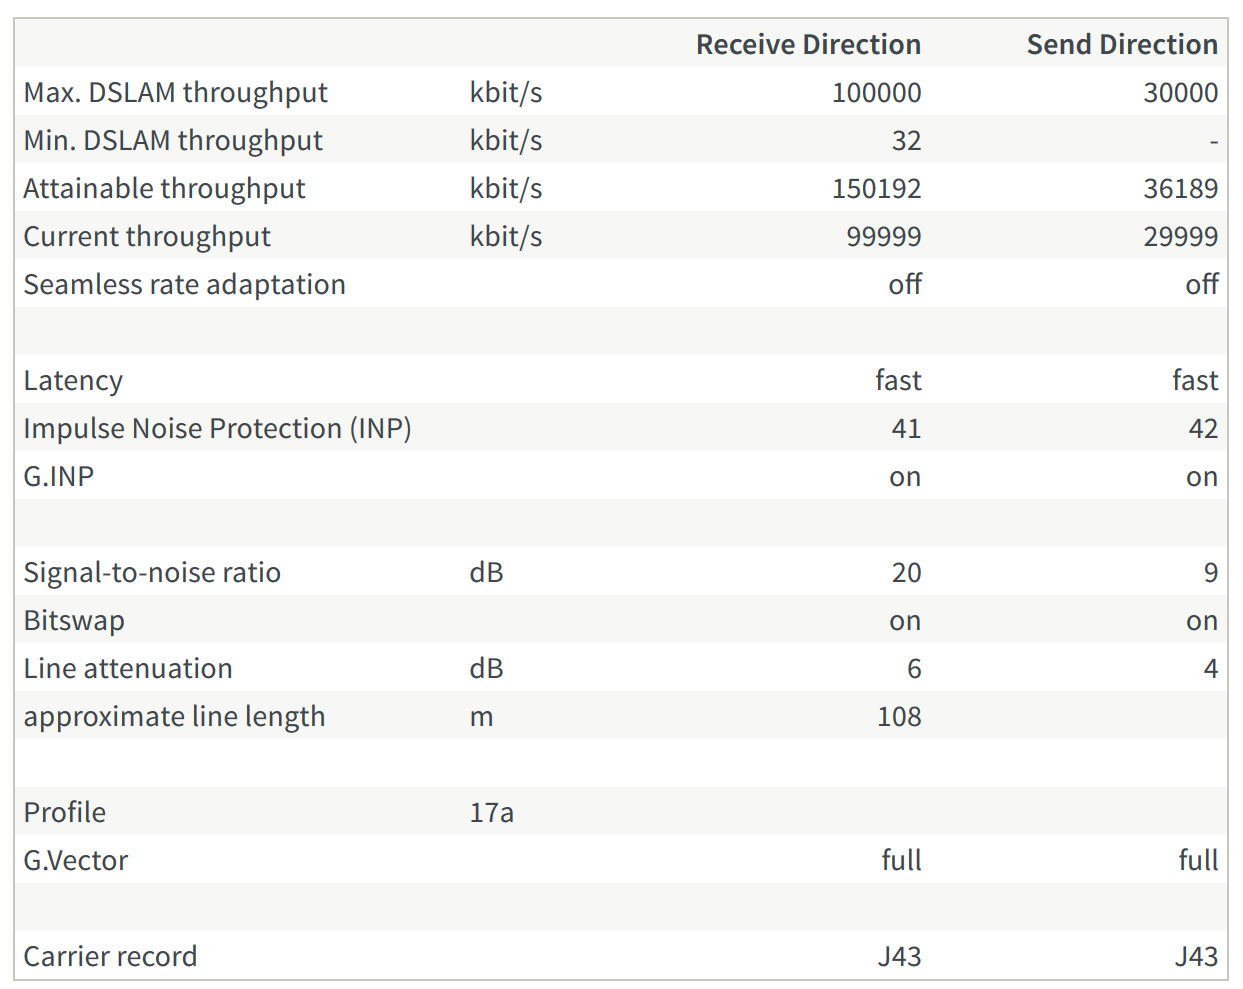Click the Receive Direction column header
The width and height of the screenshot is (1243, 989).
[x=808, y=44]
